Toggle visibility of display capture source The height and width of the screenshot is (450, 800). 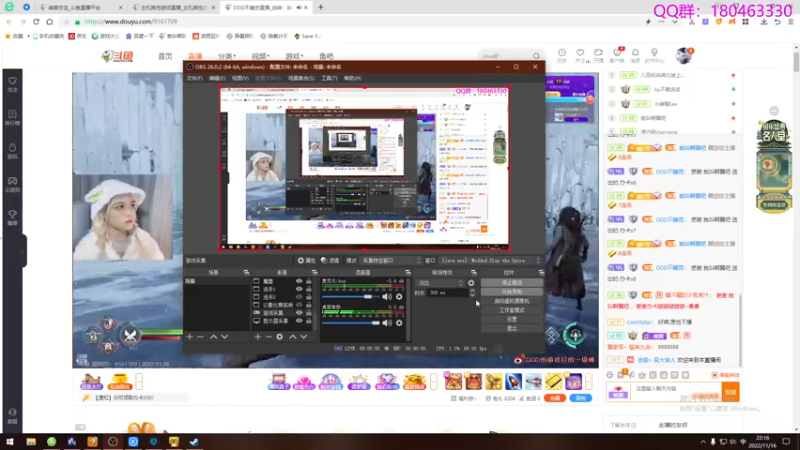(x=299, y=321)
